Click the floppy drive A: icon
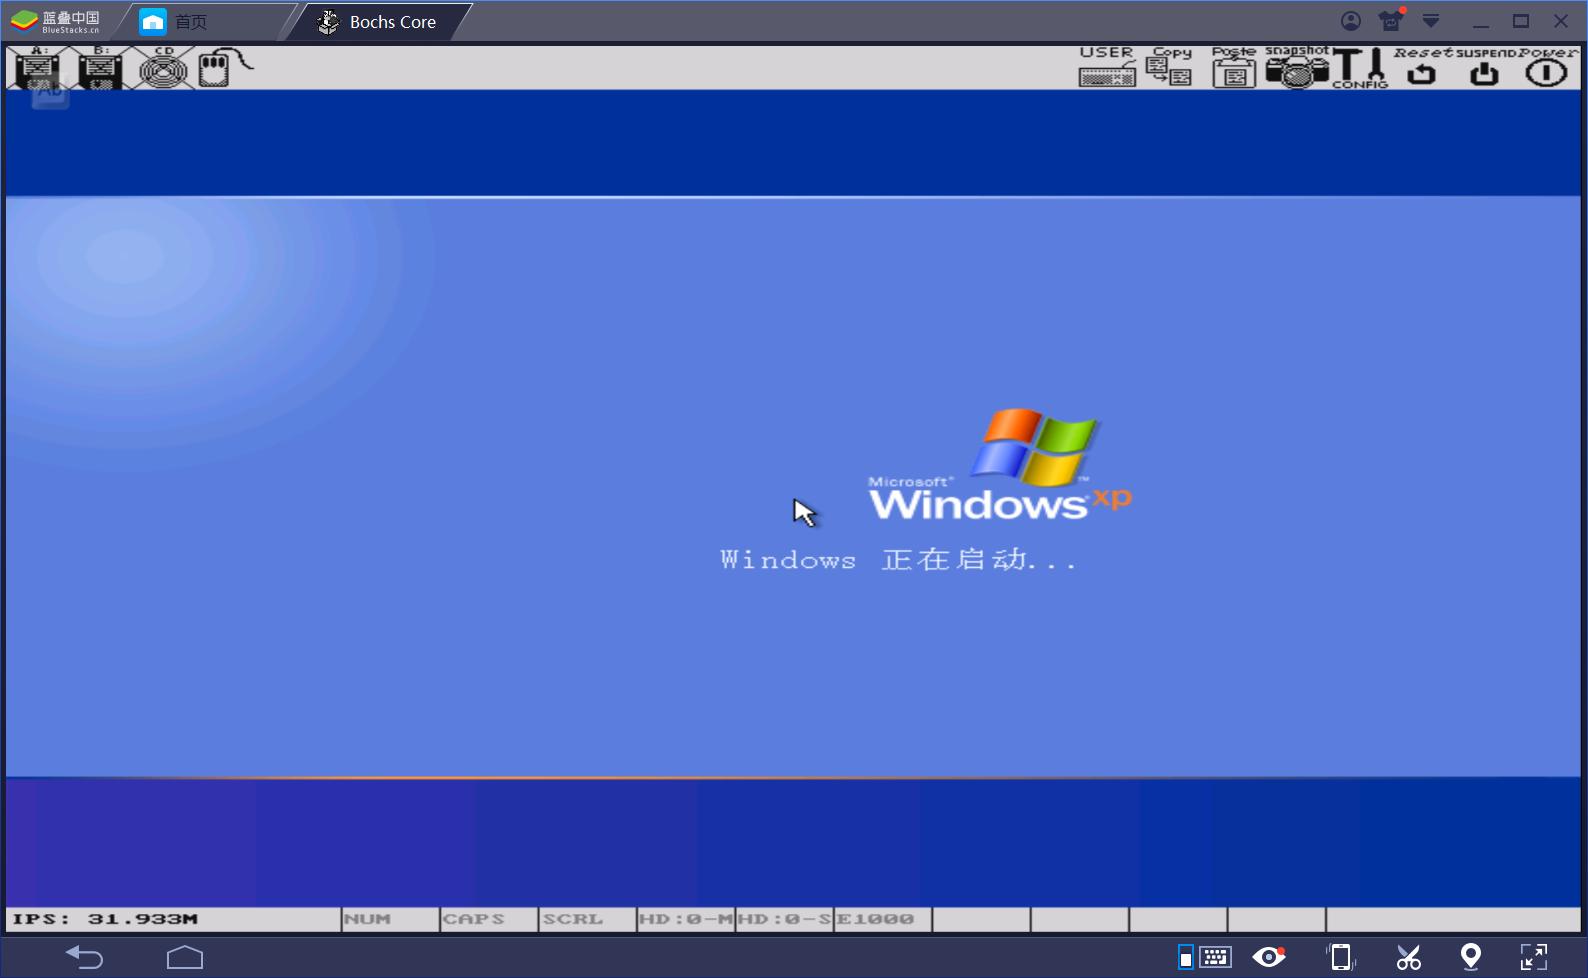This screenshot has height=978, width=1588. 38,69
